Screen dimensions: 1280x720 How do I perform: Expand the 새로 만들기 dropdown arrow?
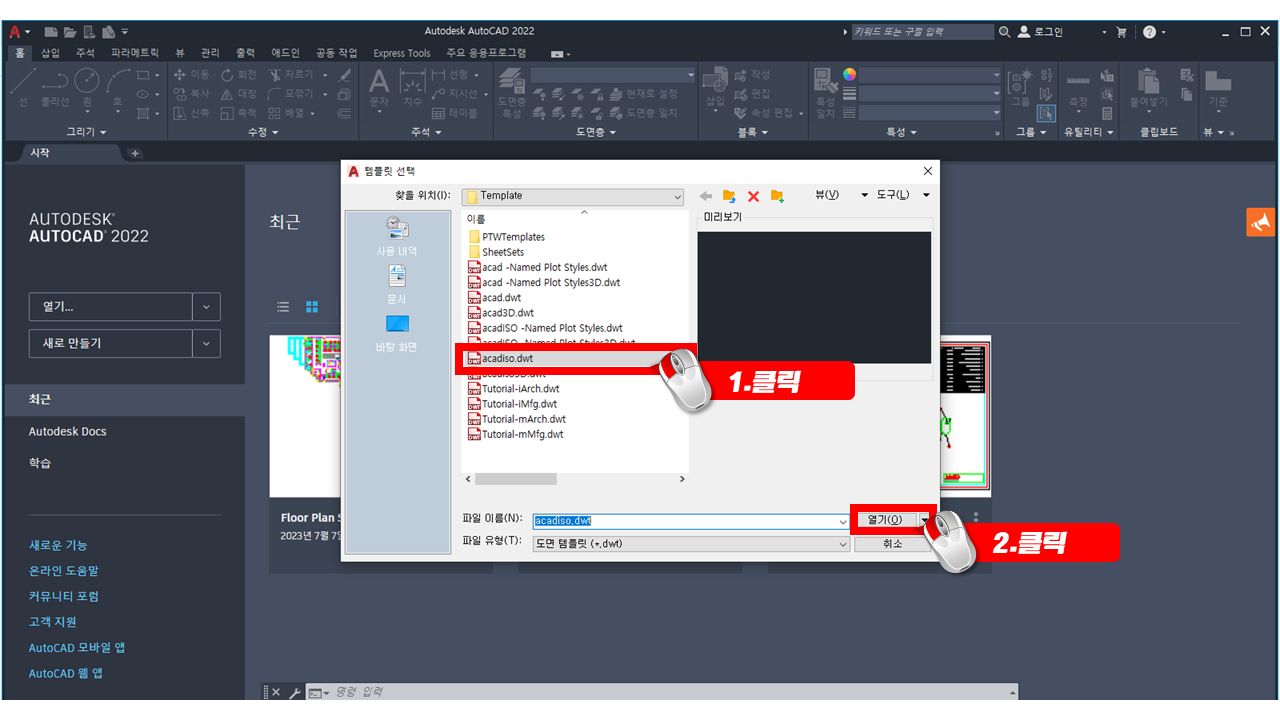(x=206, y=343)
